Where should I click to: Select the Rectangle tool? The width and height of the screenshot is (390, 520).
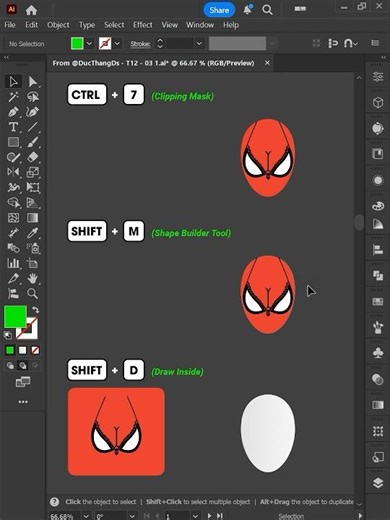(13, 142)
